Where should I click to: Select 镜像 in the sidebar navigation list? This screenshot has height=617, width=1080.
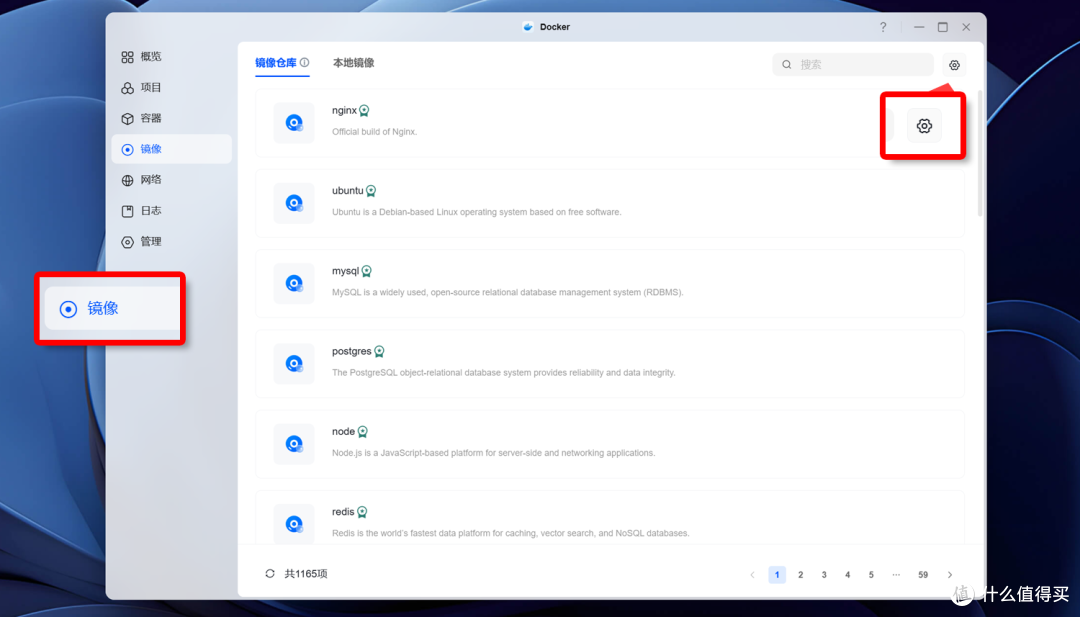coord(171,149)
